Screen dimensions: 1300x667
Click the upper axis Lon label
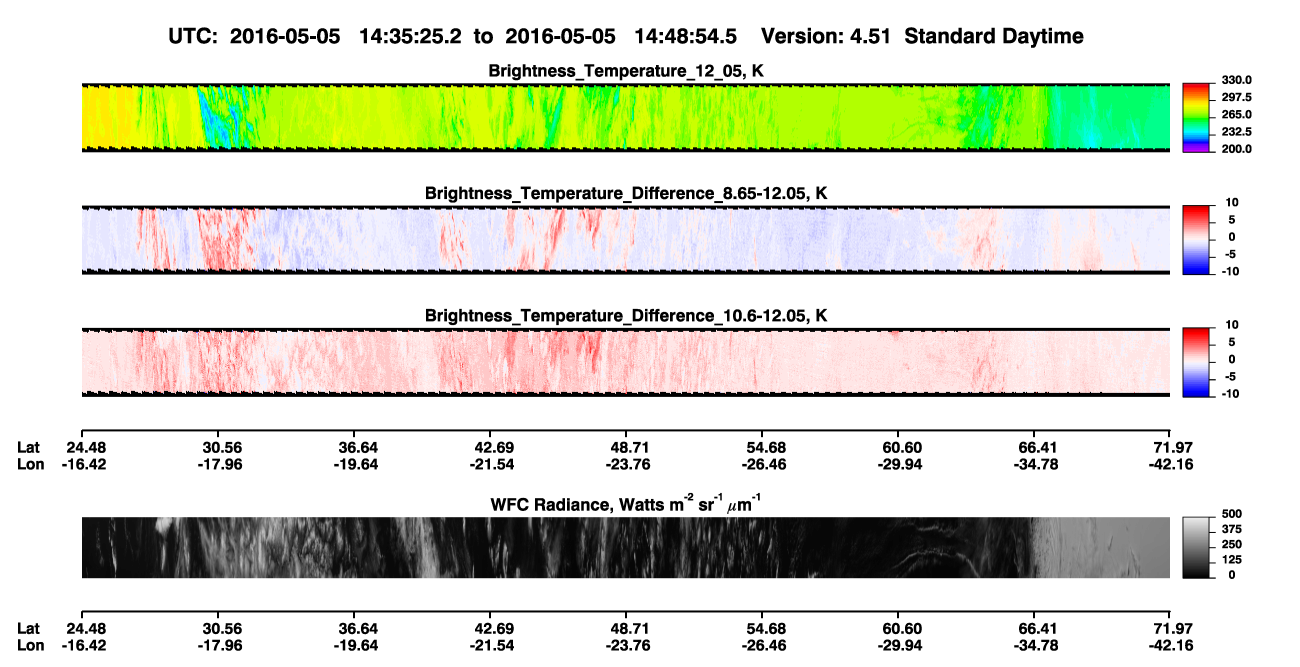(30, 464)
